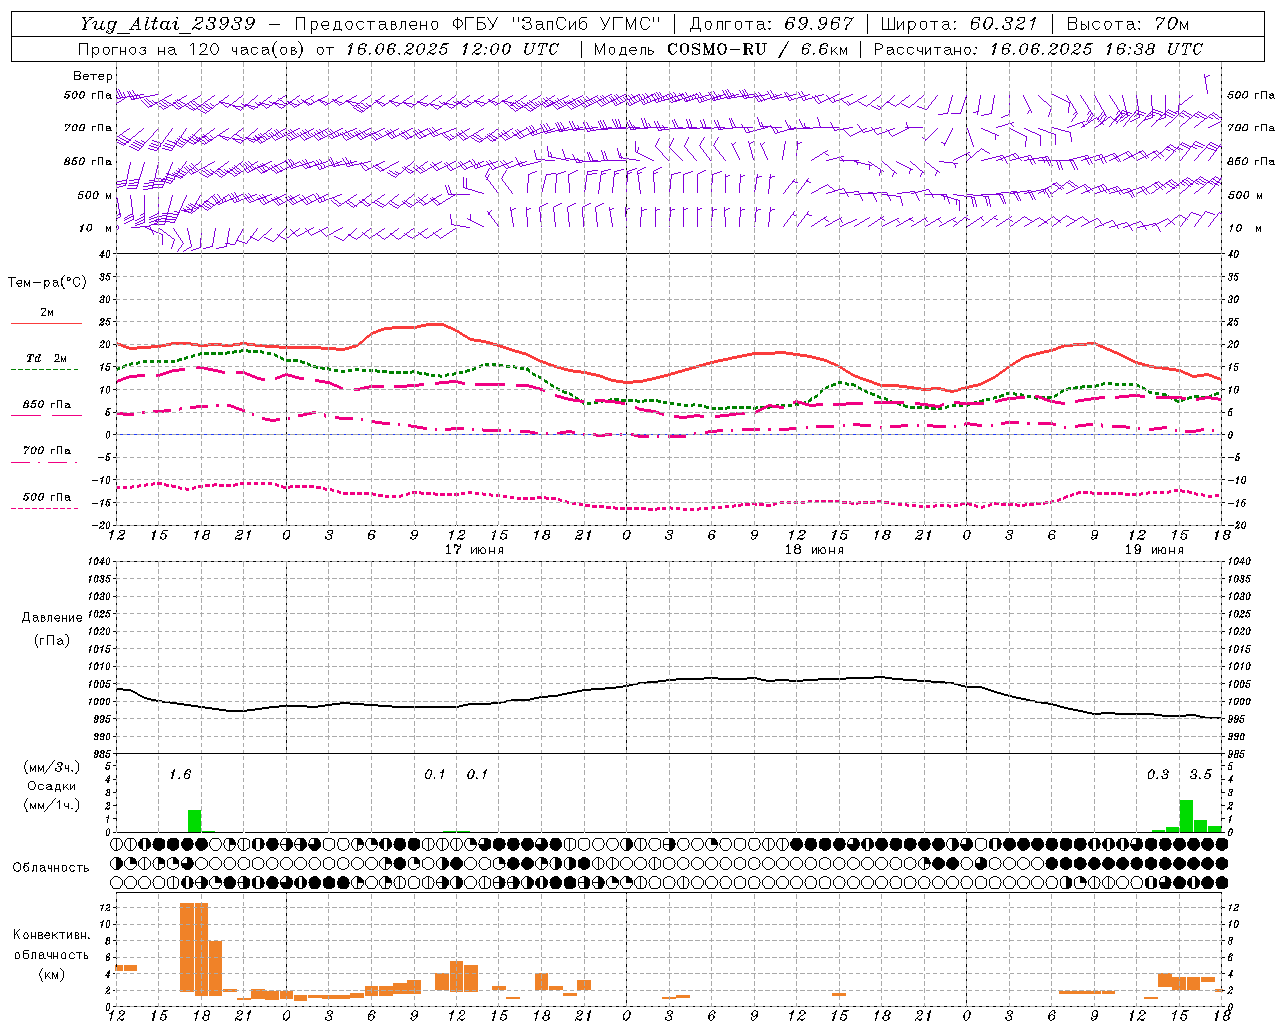Click the "Прогноз на 120 часа(ов)" text
The height and width of the screenshot is (1024, 1280).
tap(191, 49)
